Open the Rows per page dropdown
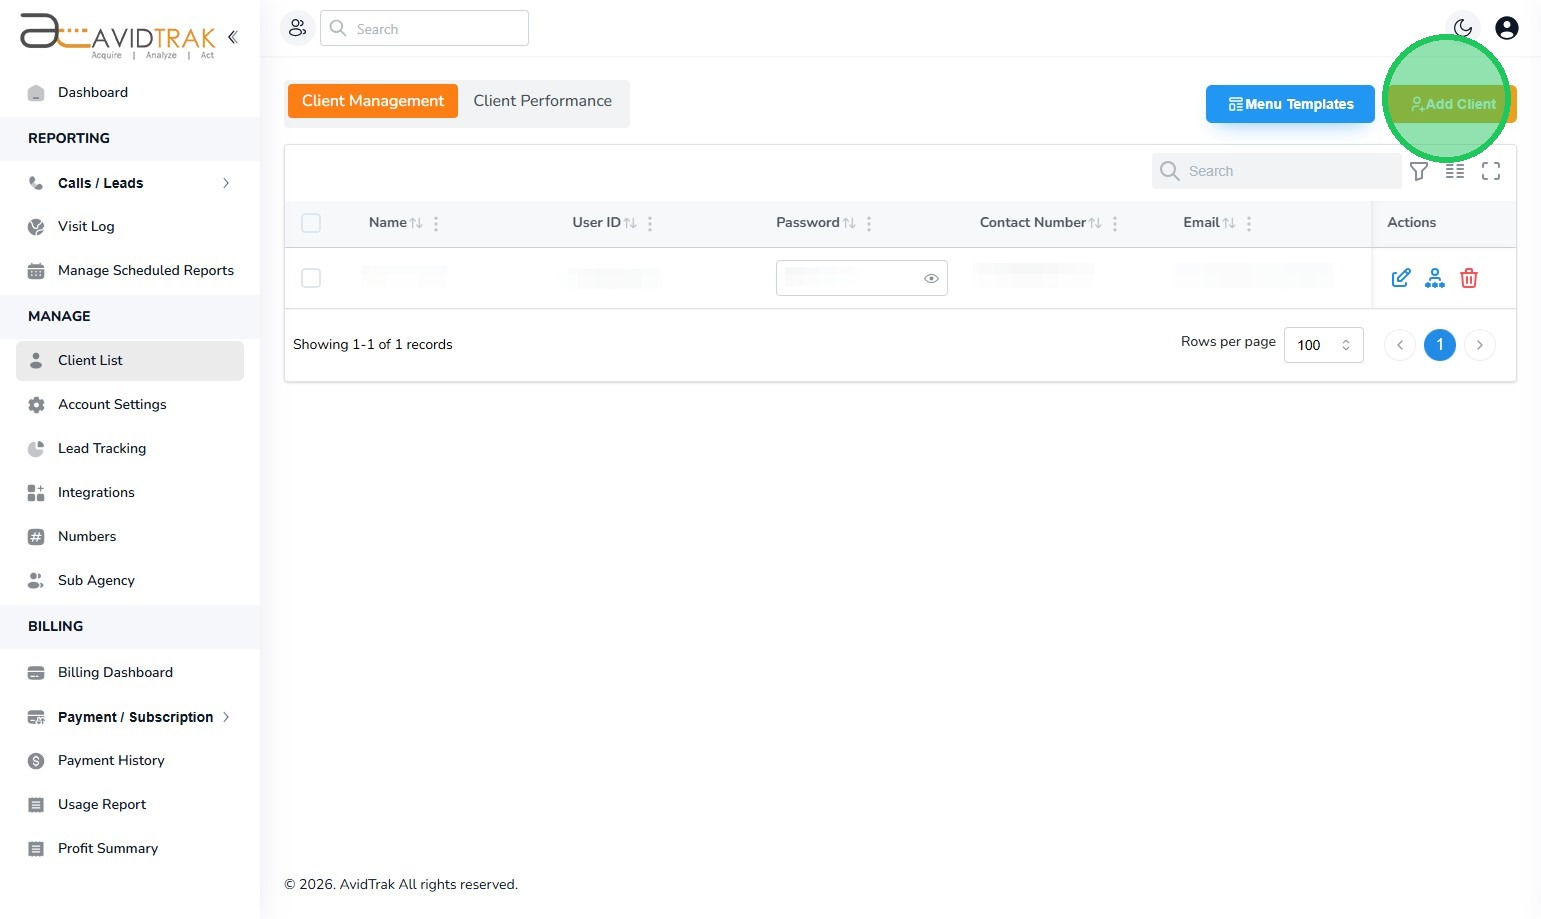 tap(1324, 345)
